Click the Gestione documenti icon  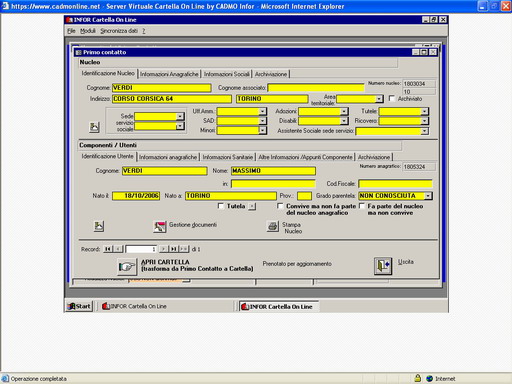pyautogui.click(x=160, y=226)
